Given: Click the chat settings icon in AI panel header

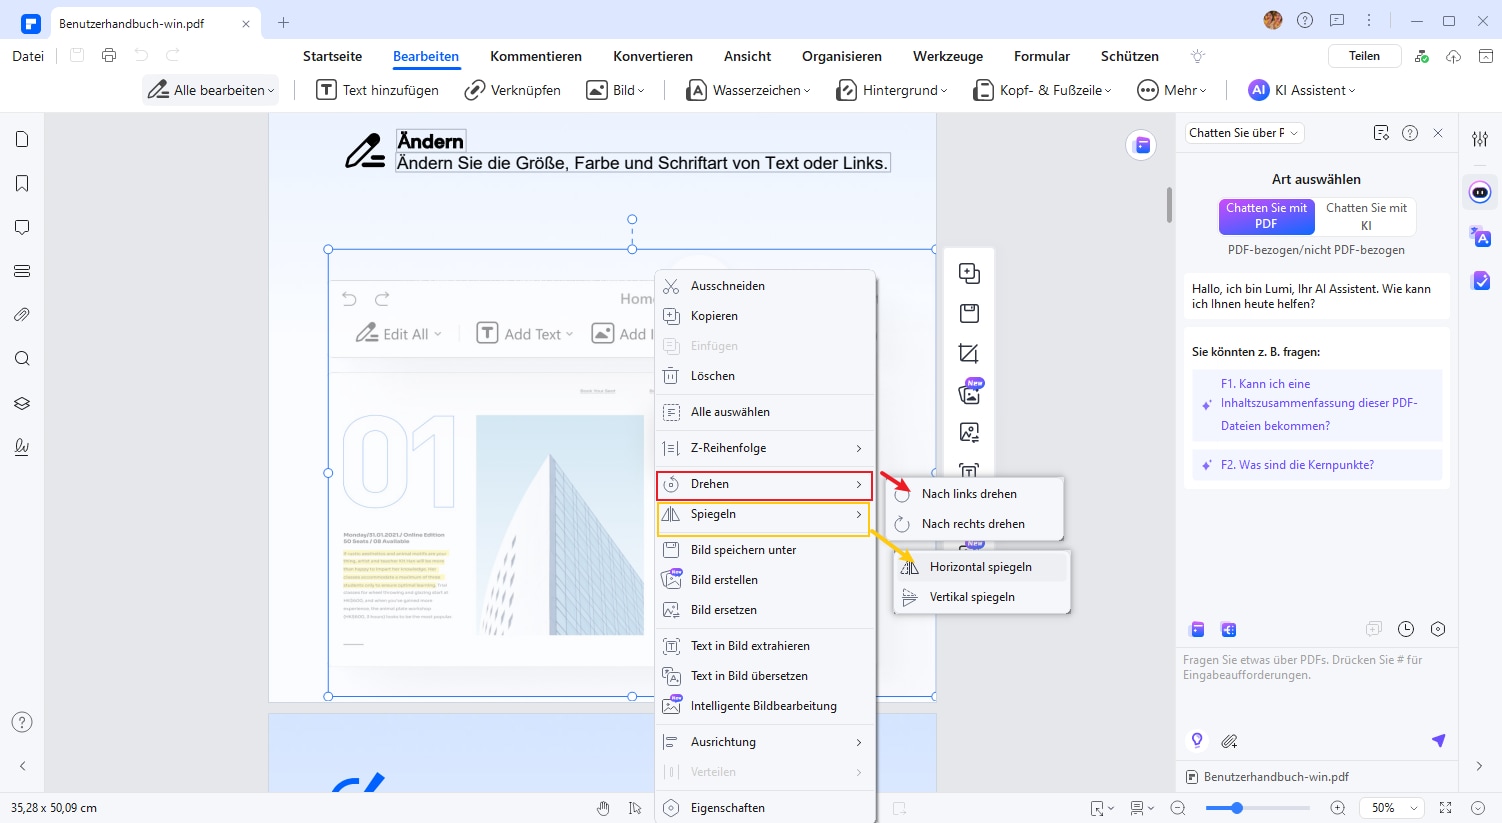Looking at the screenshot, I should pos(1381,133).
